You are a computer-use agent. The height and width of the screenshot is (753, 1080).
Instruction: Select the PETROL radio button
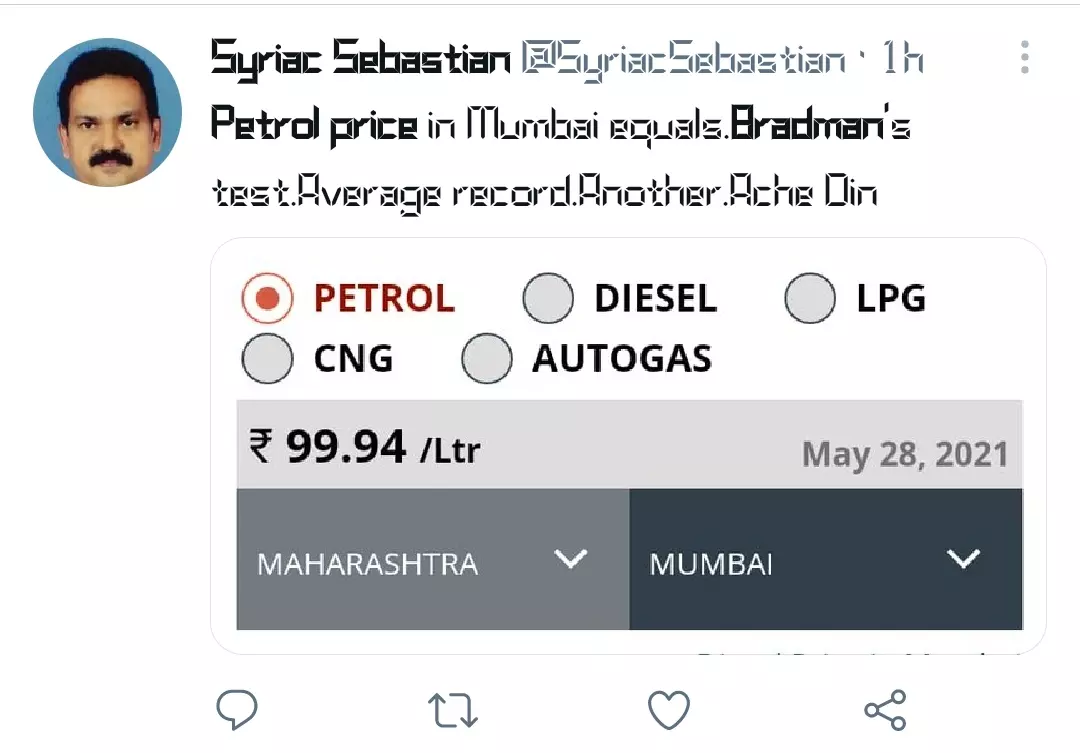tap(267, 299)
